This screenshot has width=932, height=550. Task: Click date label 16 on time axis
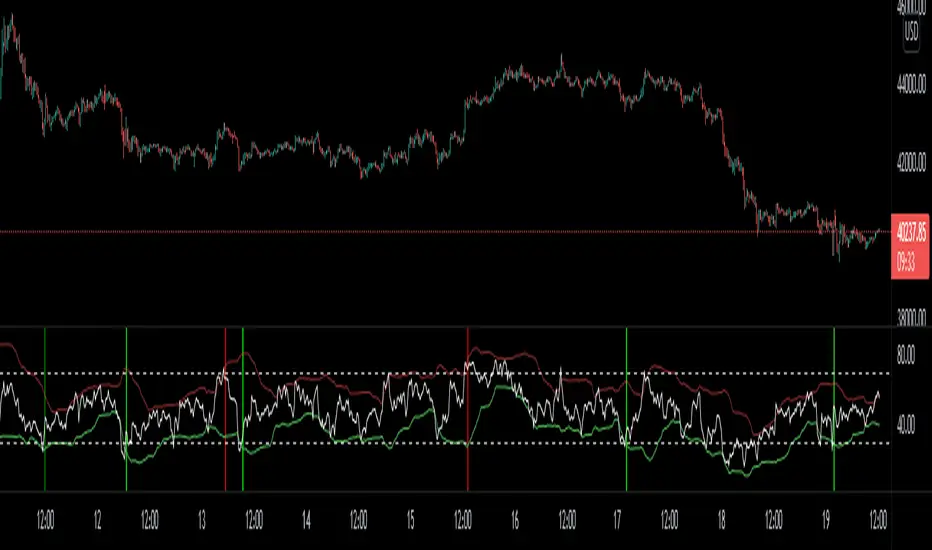click(x=515, y=520)
